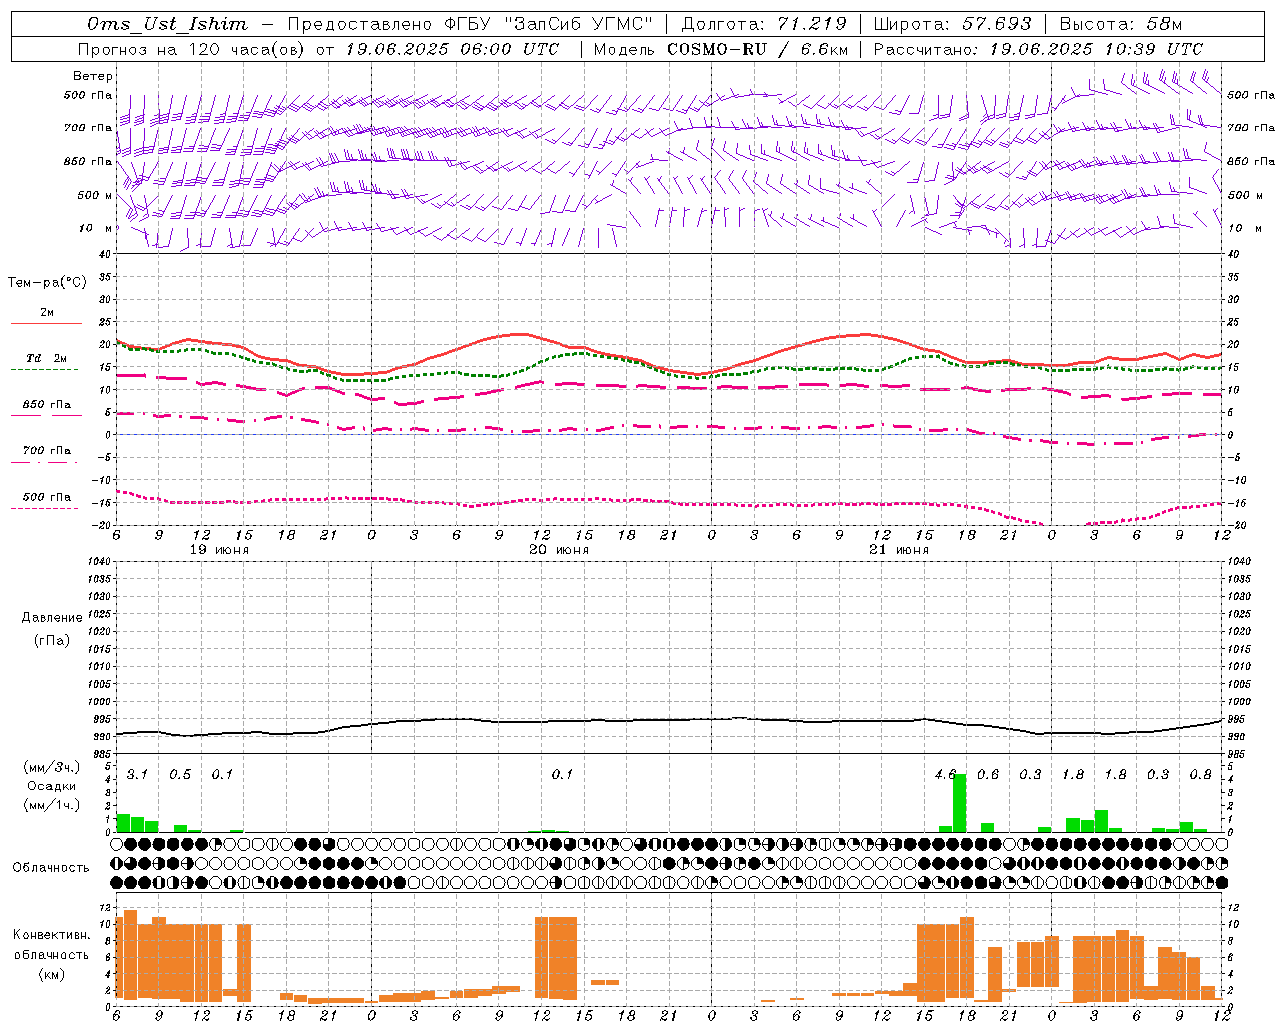This screenshot has height=1024, width=1280.
Task: Click the "Осадки" precipitation label
Action: click(52, 786)
